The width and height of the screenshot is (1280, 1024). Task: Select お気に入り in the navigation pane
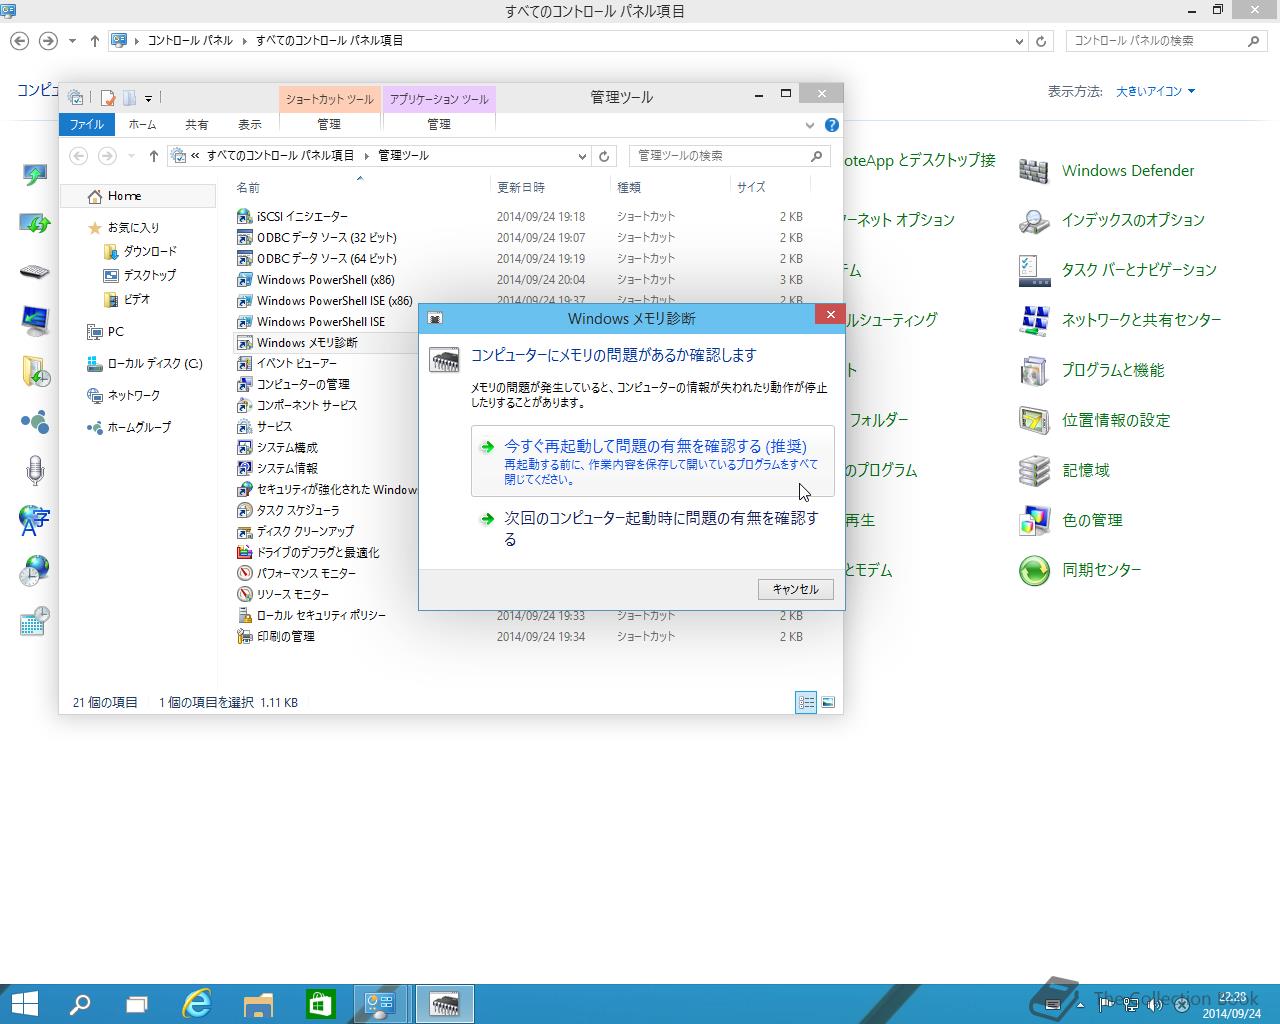pyautogui.click(x=133, y=228)
